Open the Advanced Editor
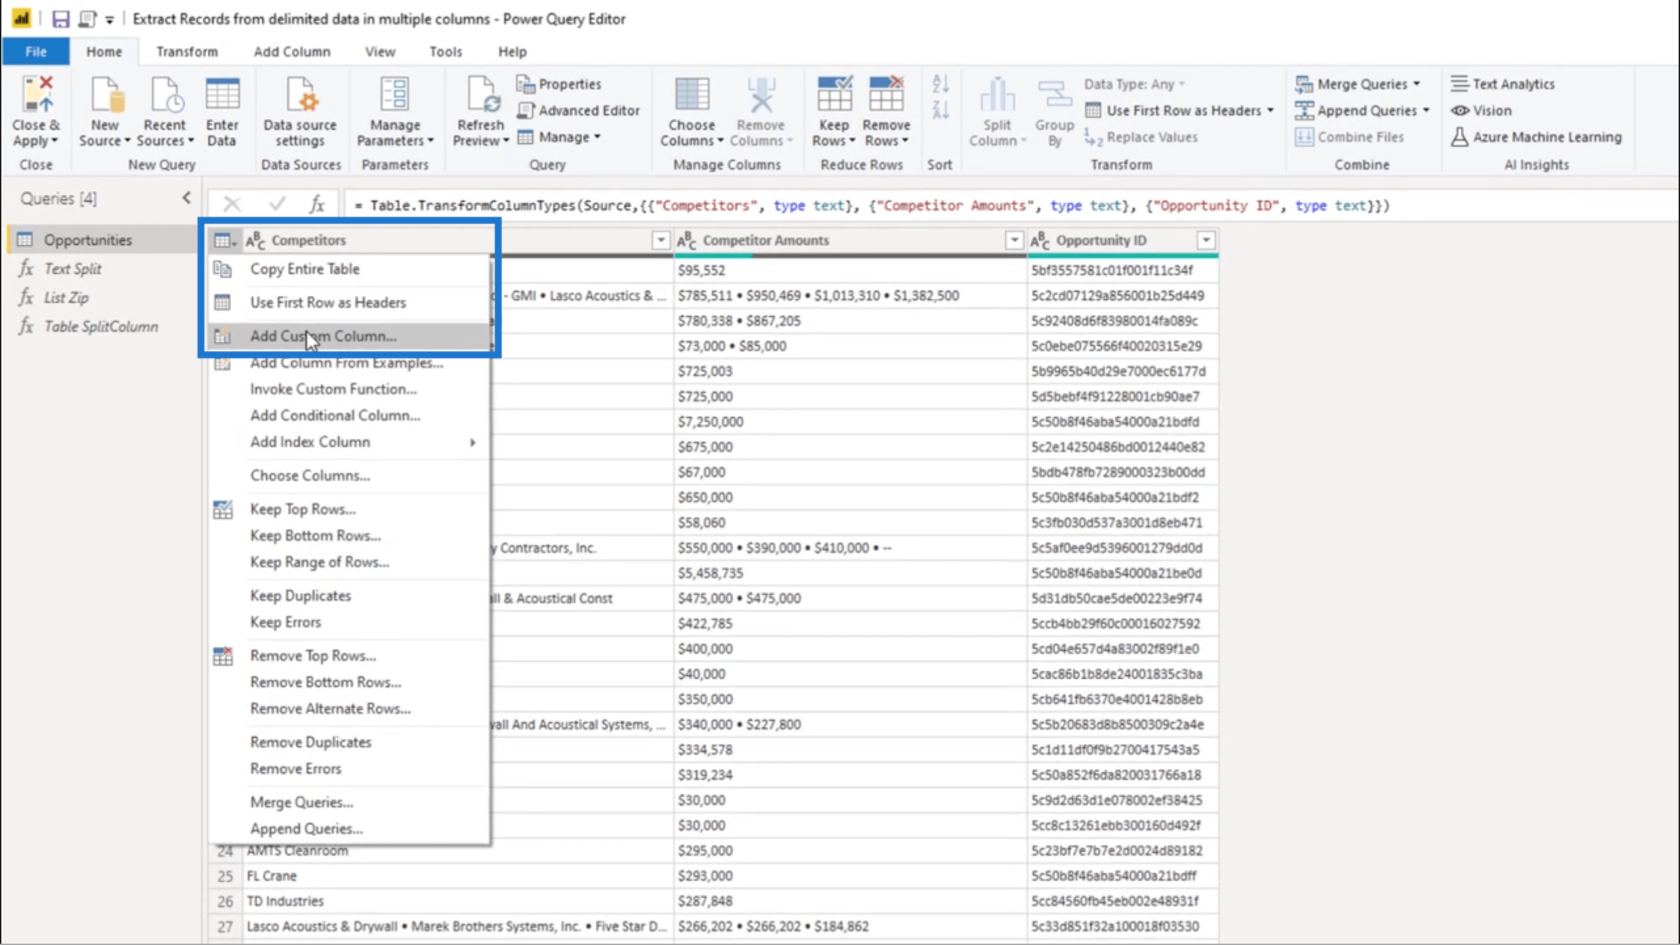The height and width of the screenshot is (945, 1680). (x=578, y=110)
